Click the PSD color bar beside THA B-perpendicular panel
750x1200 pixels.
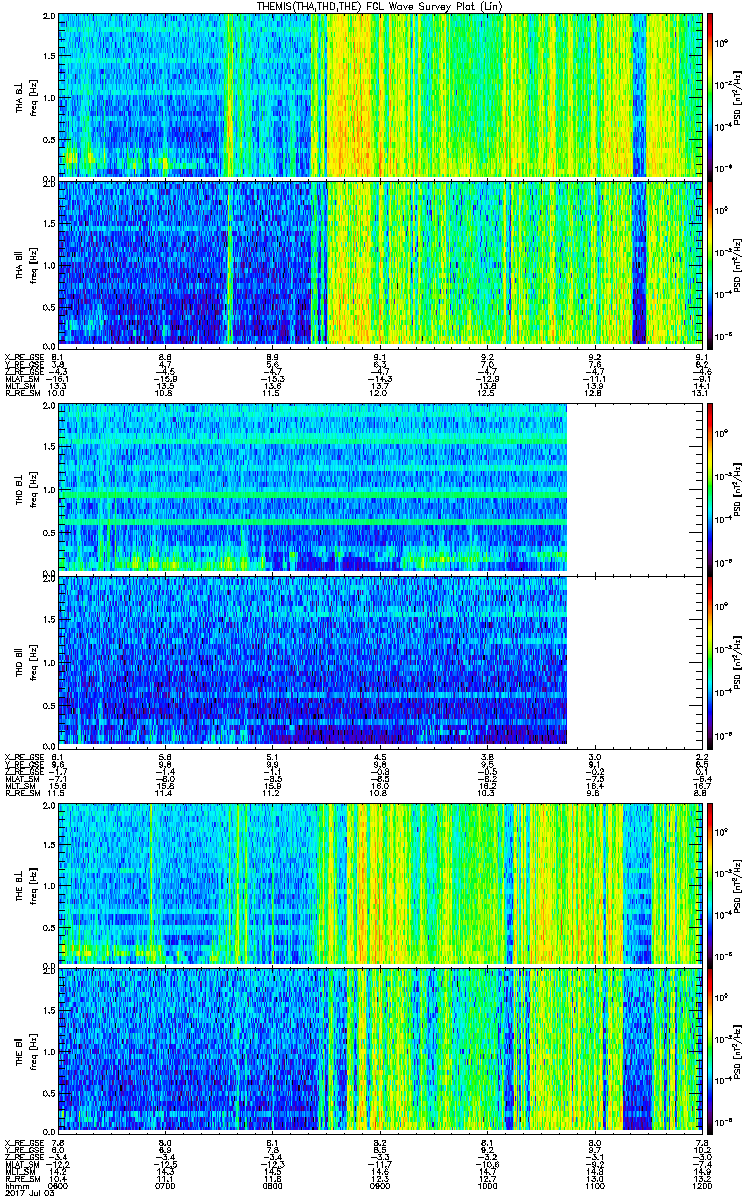click(710, 95)
